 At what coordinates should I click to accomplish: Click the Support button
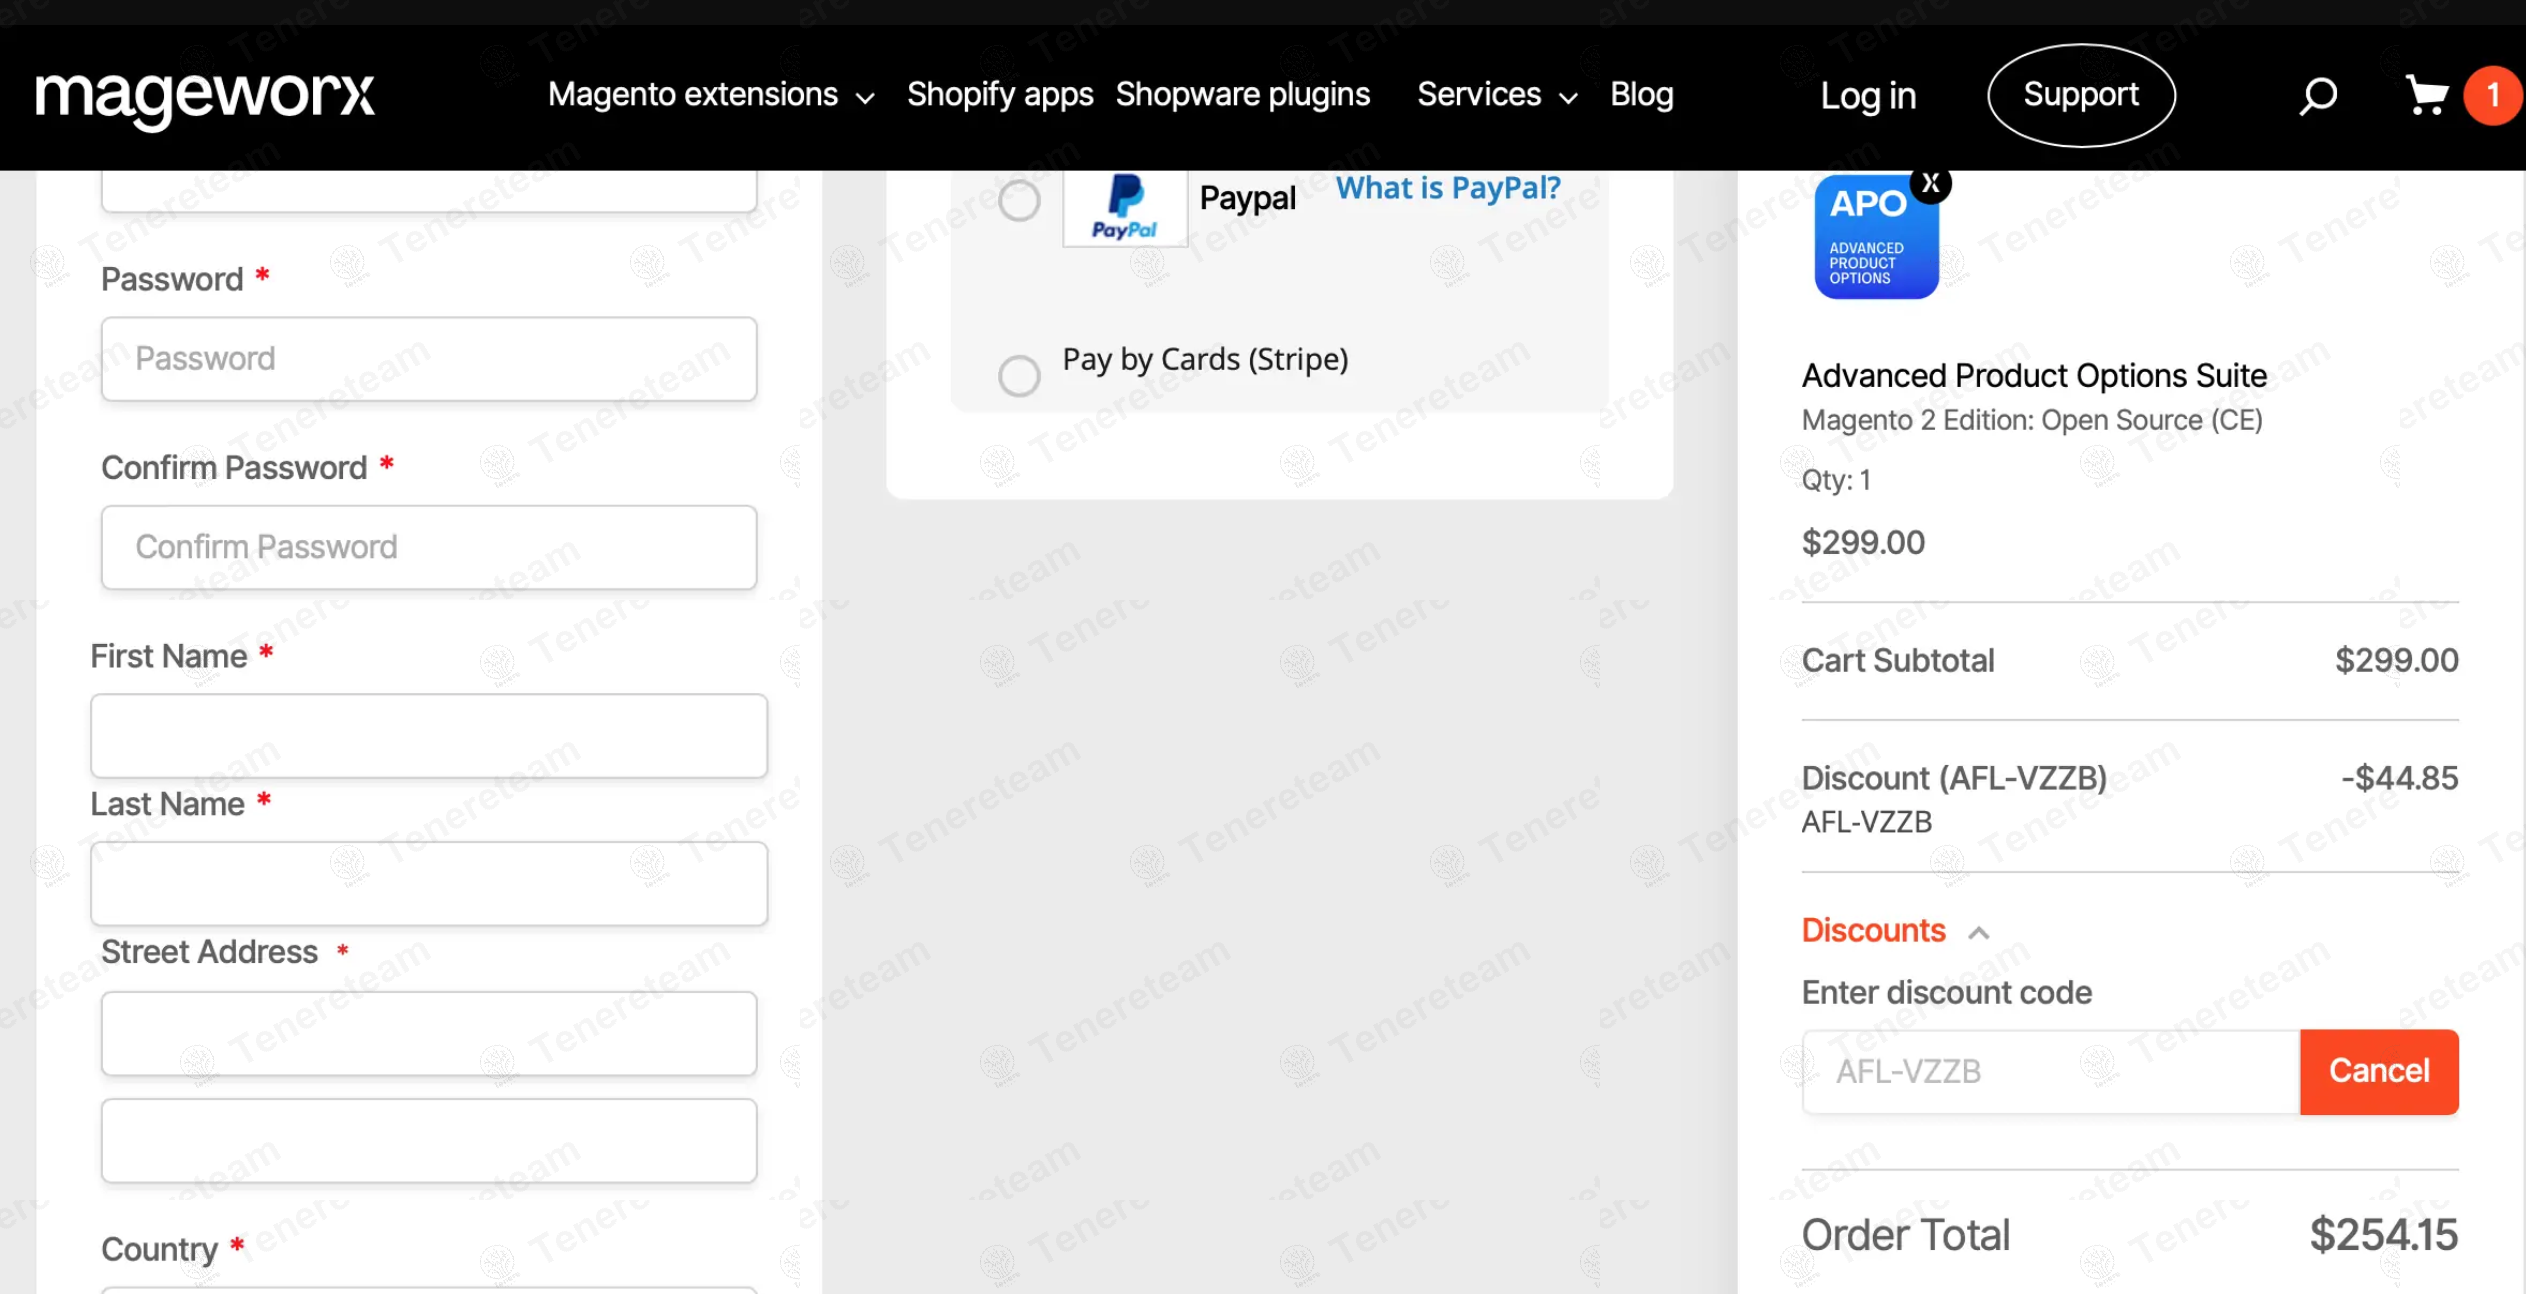tap(2081, 95)
